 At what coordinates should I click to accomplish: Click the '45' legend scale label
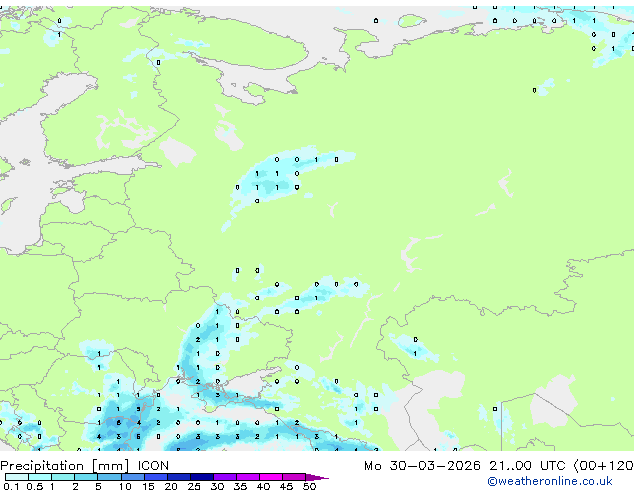tap(286, 486)
